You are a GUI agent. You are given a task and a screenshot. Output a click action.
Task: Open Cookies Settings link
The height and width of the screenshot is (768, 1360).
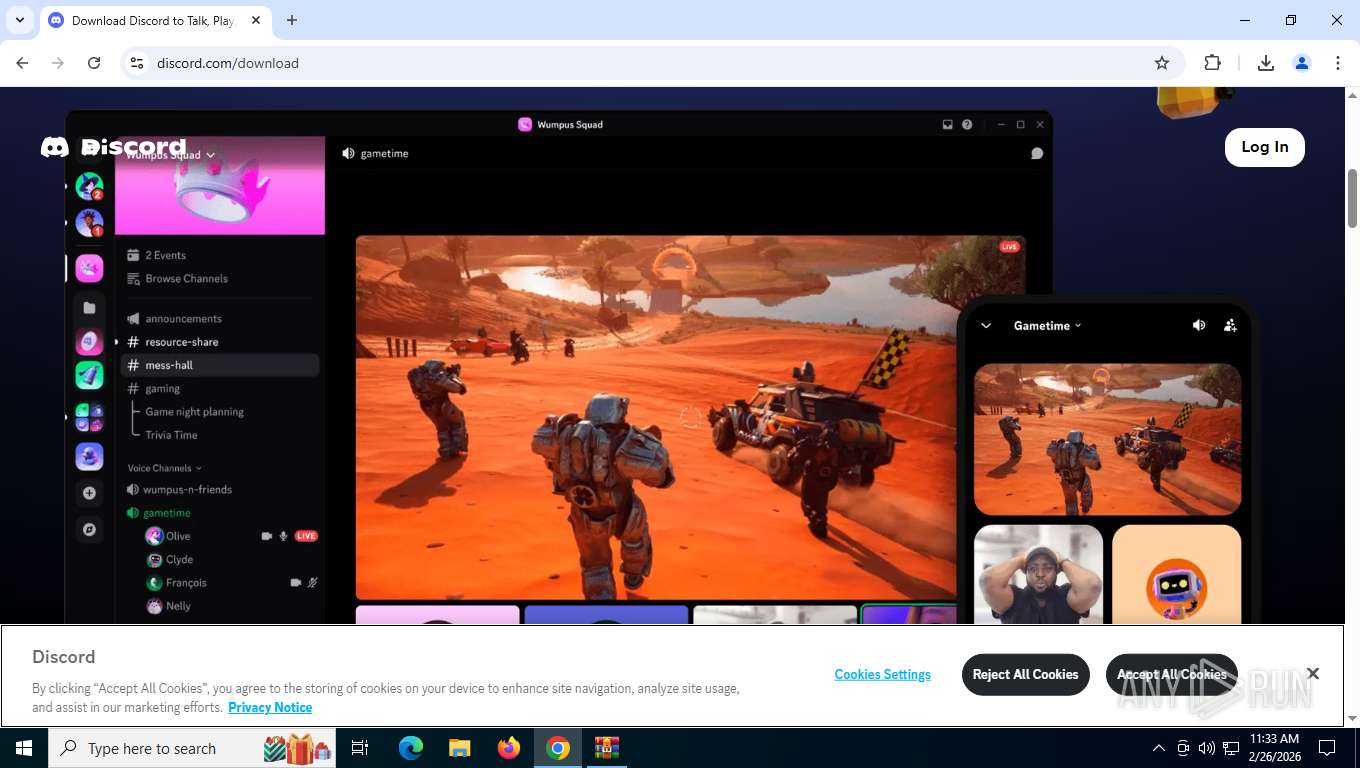[x=883, y=675]
